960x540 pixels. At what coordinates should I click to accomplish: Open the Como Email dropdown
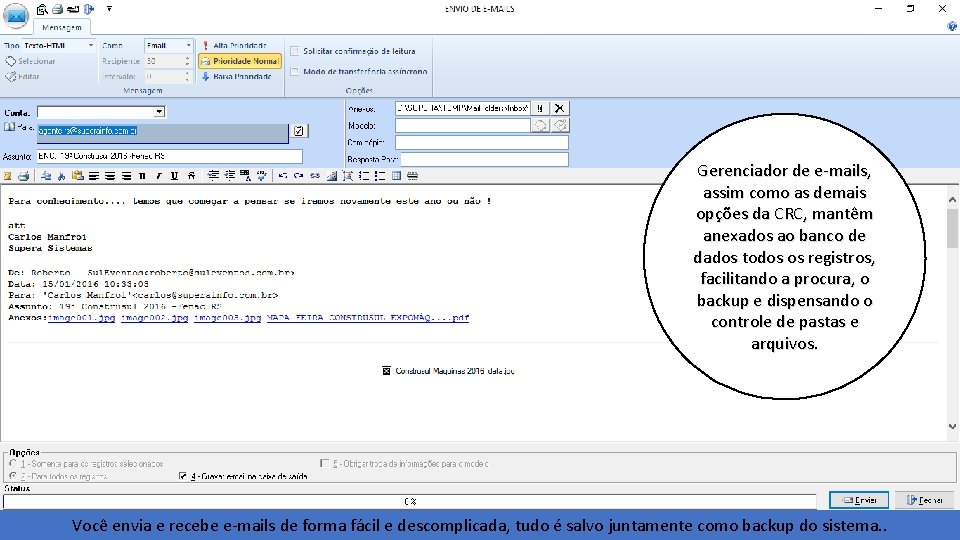188,45
